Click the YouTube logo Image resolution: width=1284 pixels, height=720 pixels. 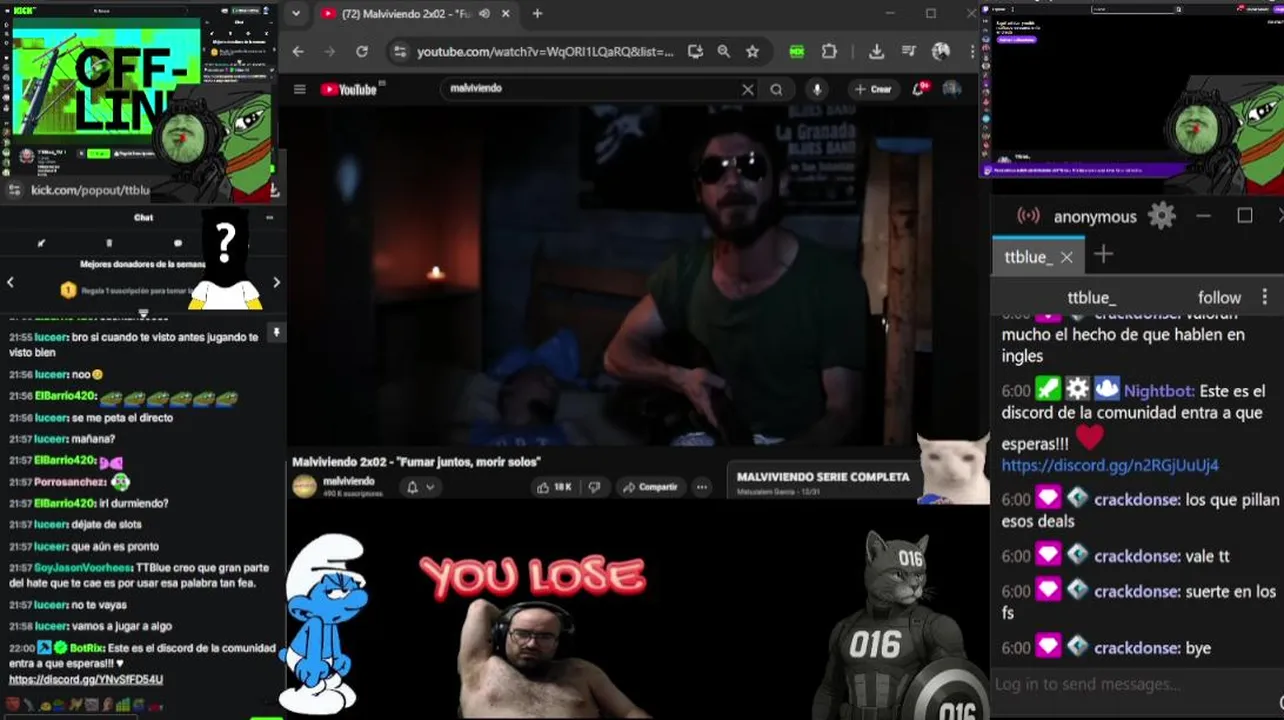pyautogui.click(x=349, y=90)
